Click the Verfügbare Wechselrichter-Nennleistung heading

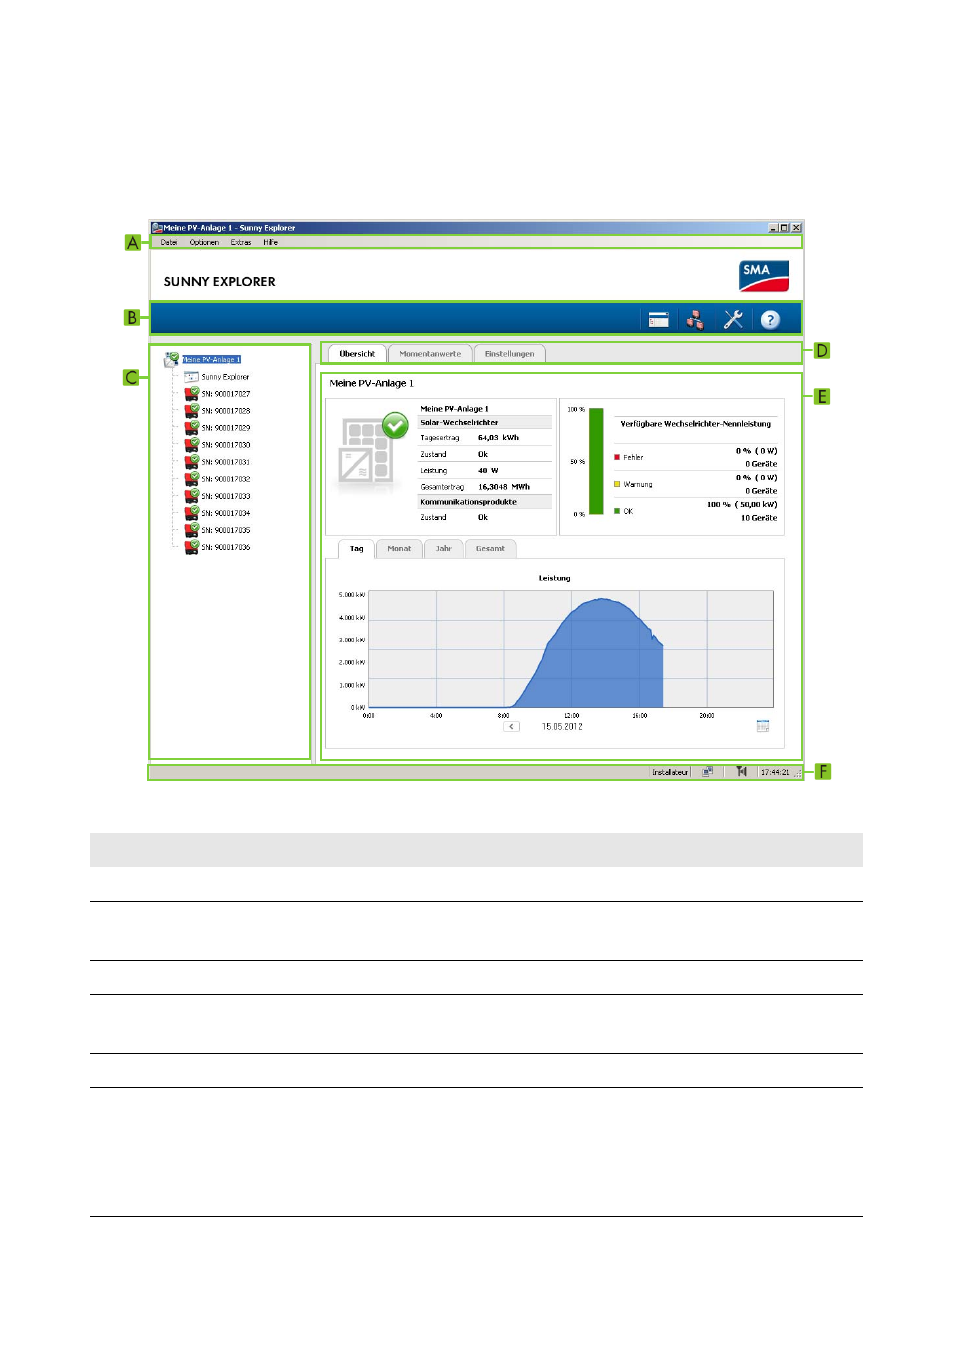(x=696, y=424)
